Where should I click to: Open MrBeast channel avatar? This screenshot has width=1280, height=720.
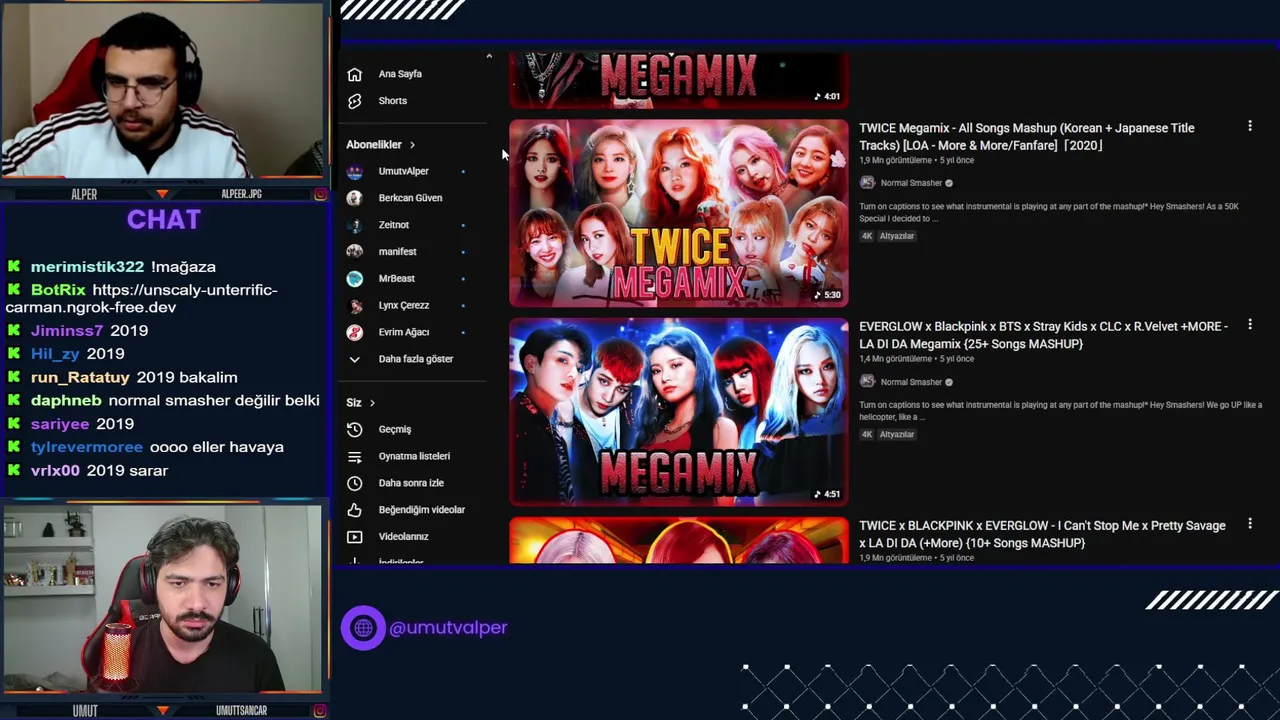click(x=354, y=279)
